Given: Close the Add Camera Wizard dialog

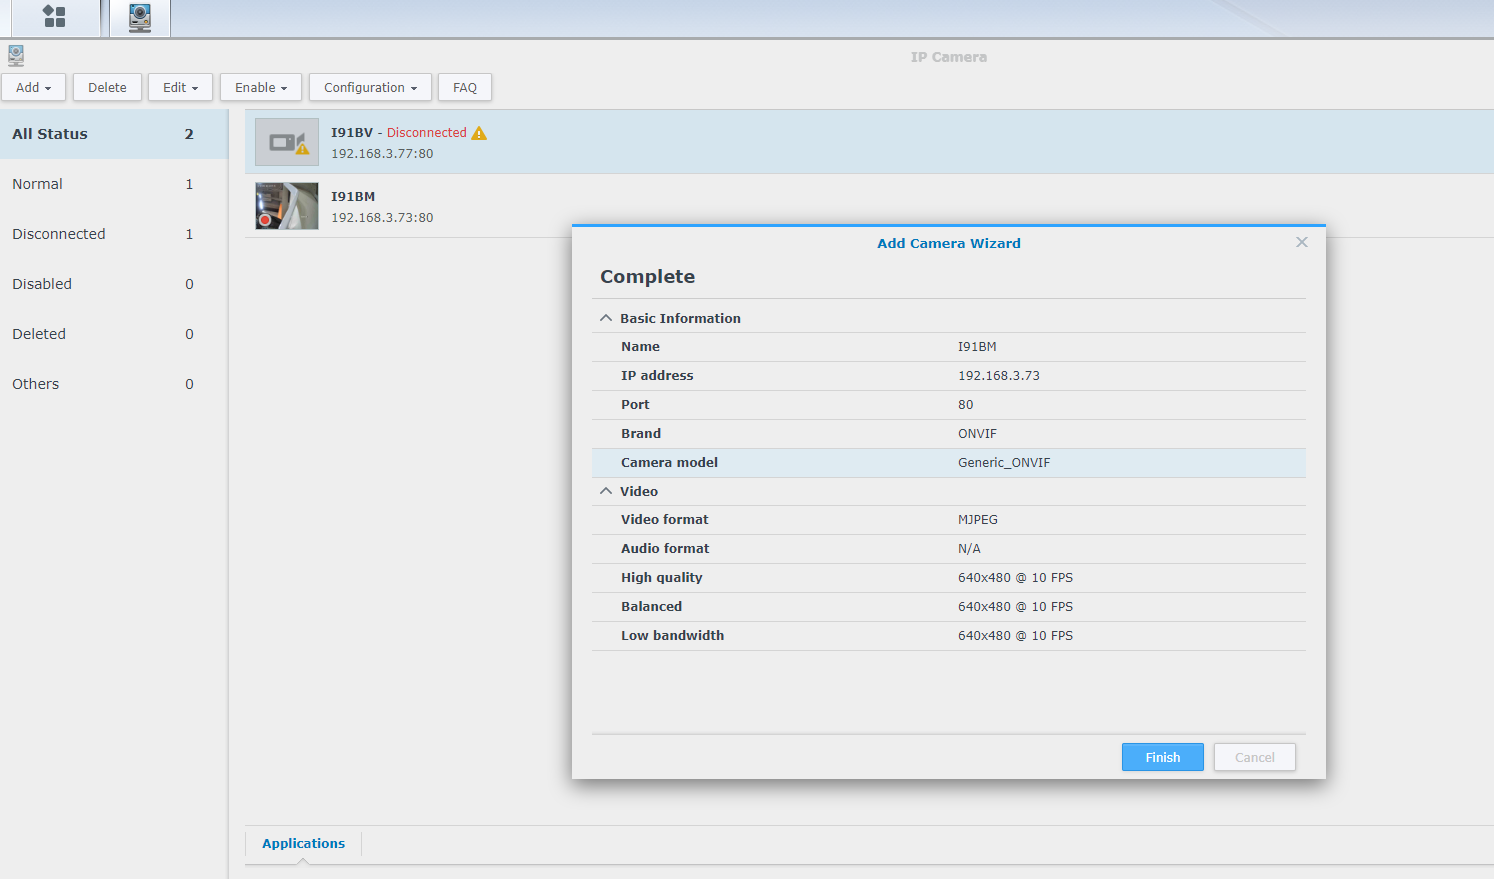Looking at the screenshot, I should [x=1301, y=242].
